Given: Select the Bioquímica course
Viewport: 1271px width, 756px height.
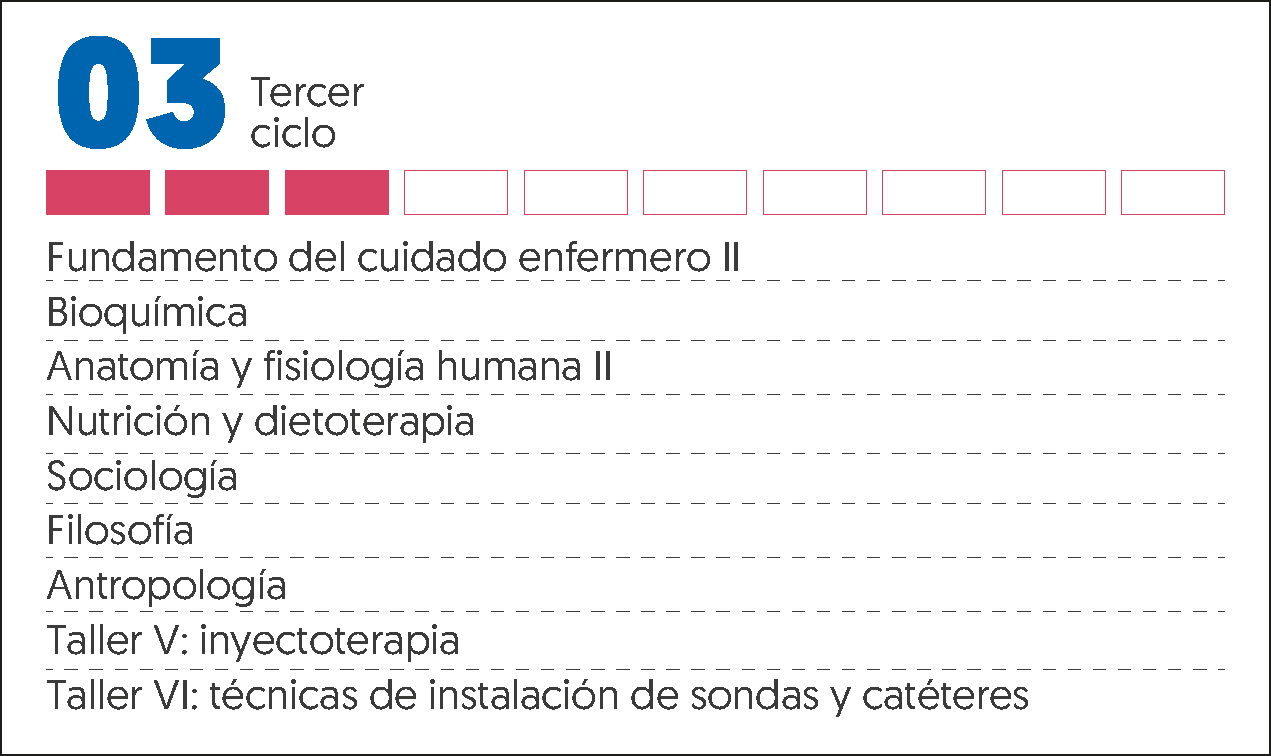Looking at the screenshot, I should tap(147, 314).
